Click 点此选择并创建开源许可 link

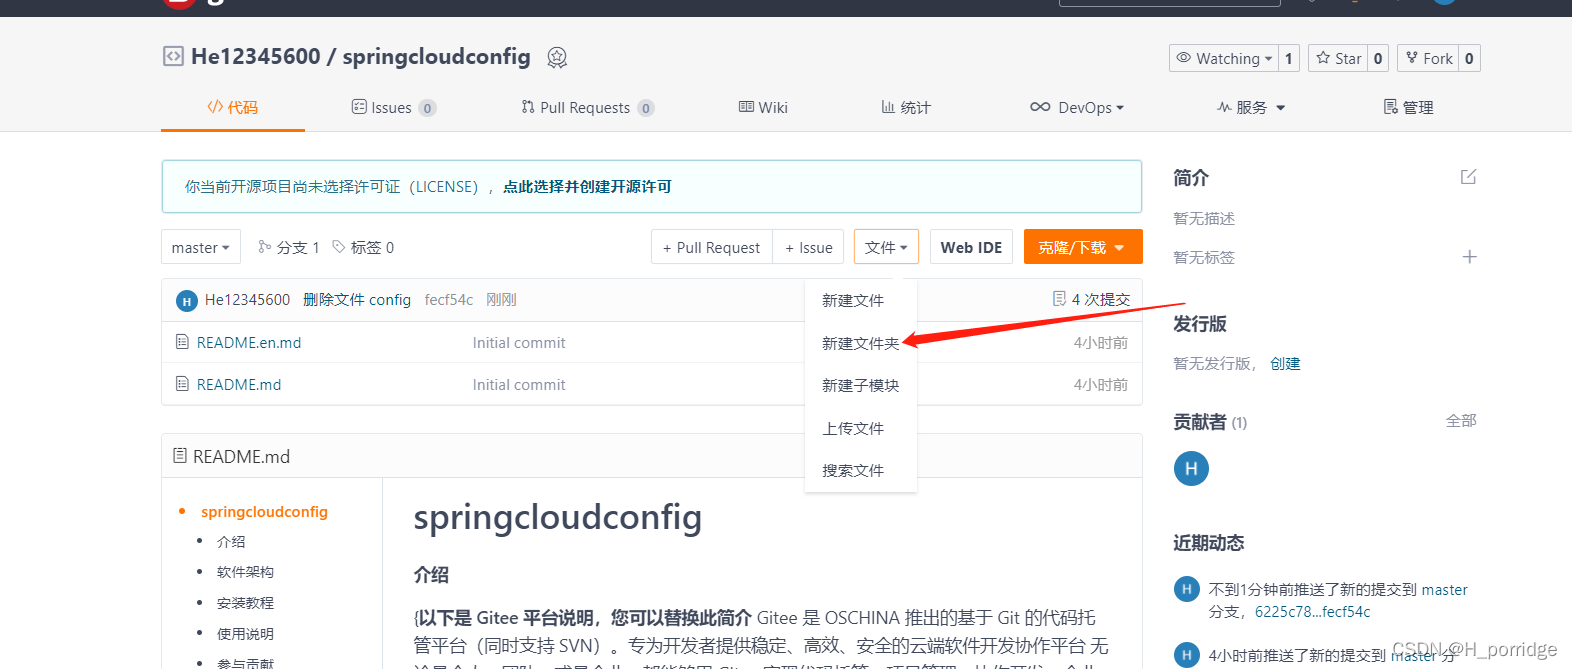[587, 186]
